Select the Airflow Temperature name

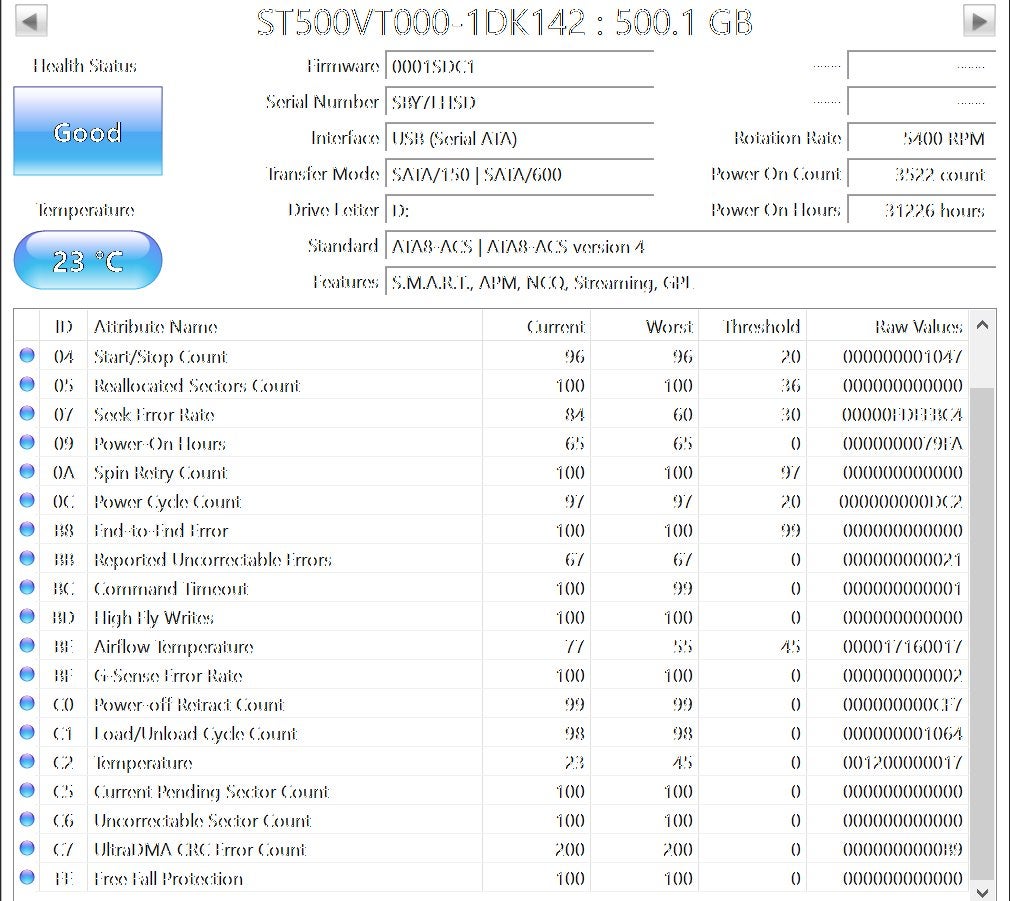tap(173, 647)
